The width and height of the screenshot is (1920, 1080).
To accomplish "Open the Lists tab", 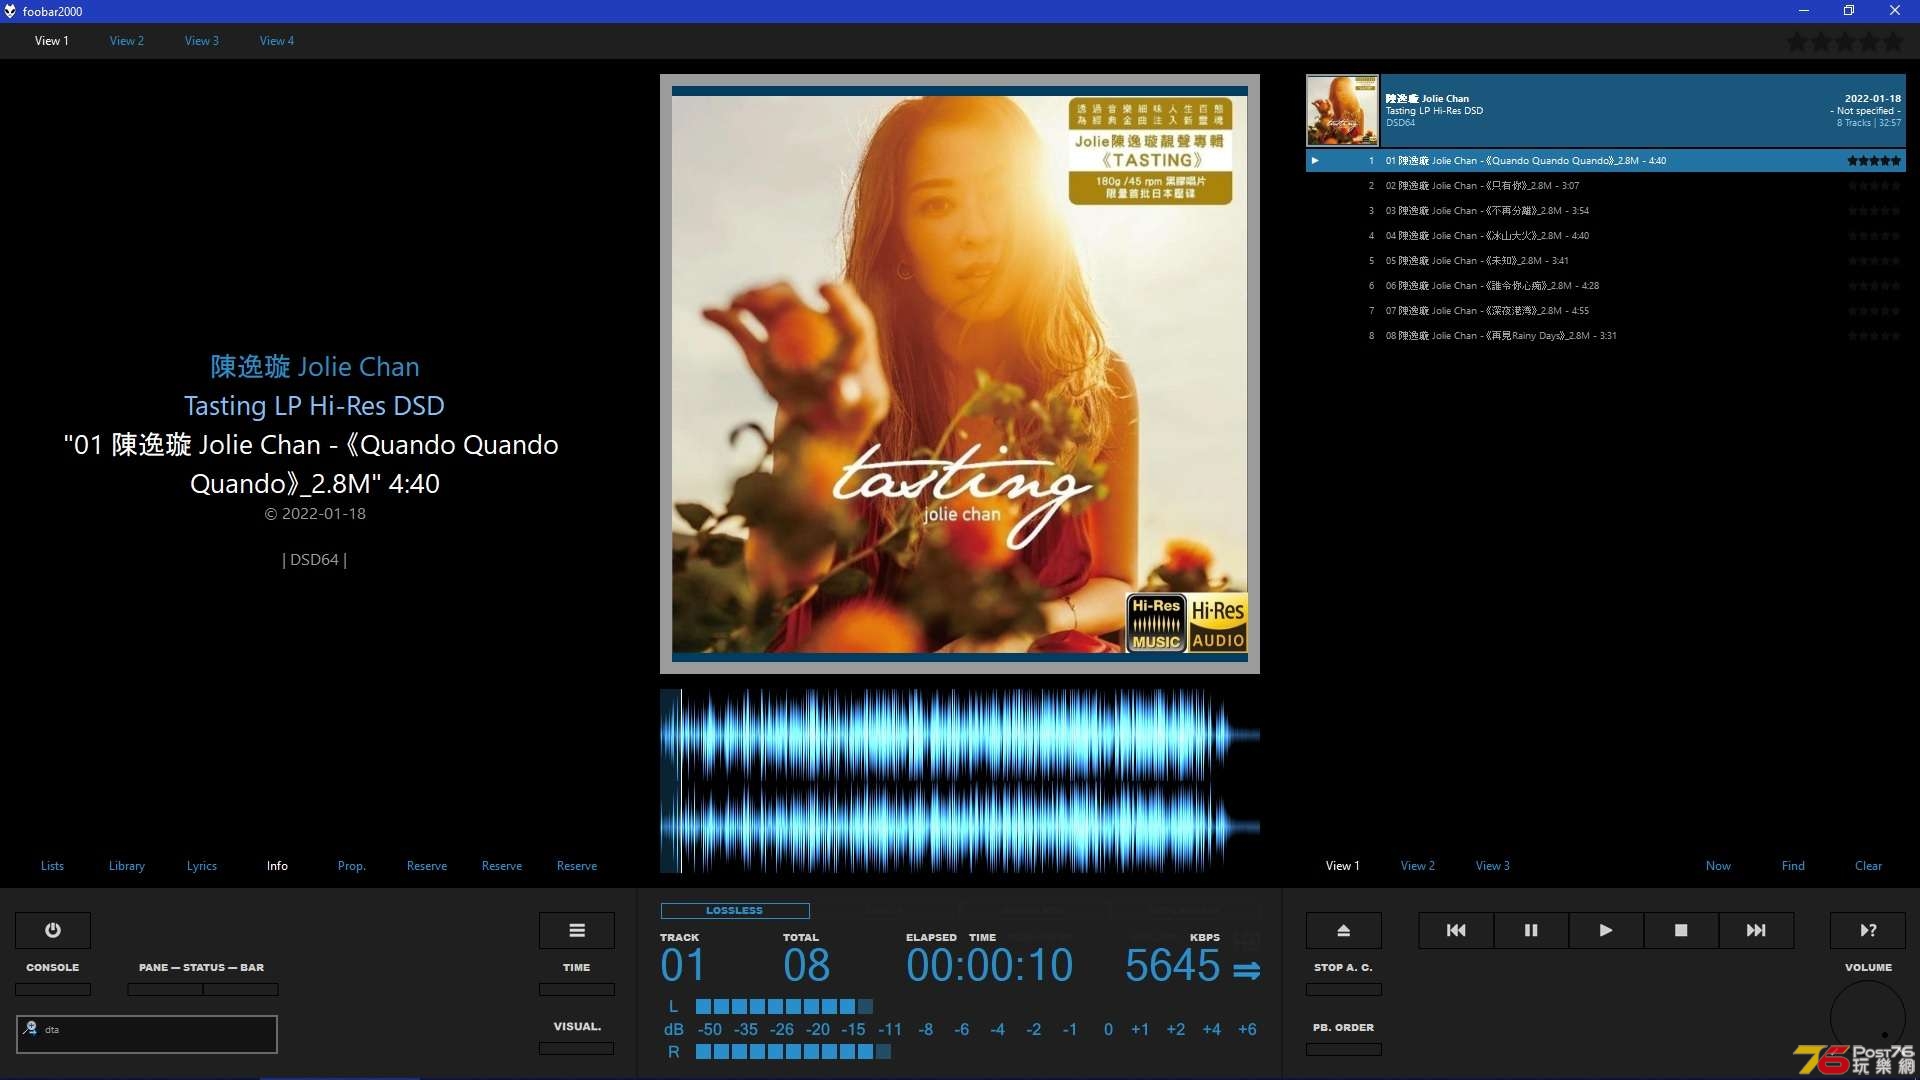I will click(x=52, y=866).
